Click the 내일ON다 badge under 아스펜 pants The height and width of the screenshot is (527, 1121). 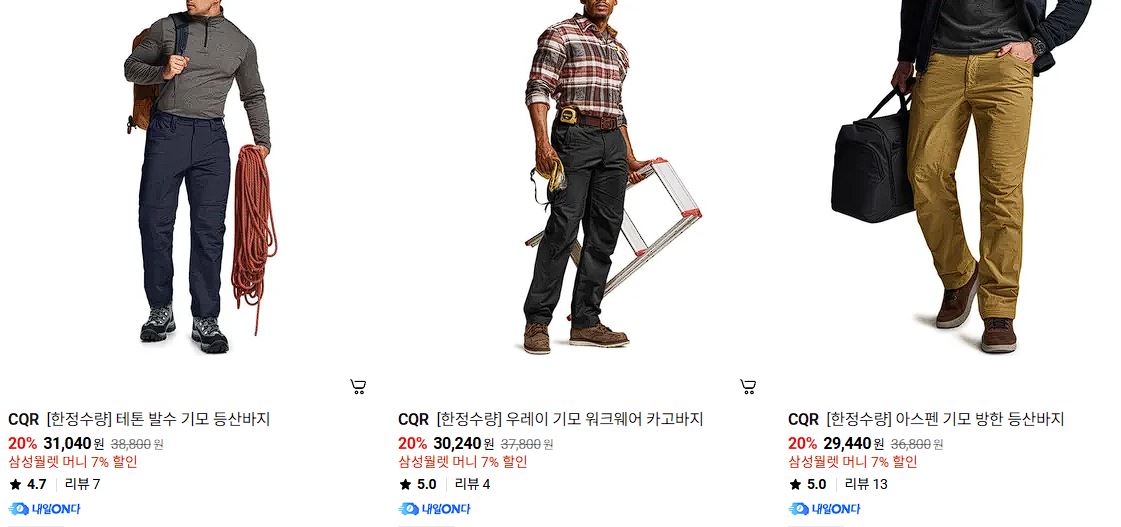tap(824, 509)
